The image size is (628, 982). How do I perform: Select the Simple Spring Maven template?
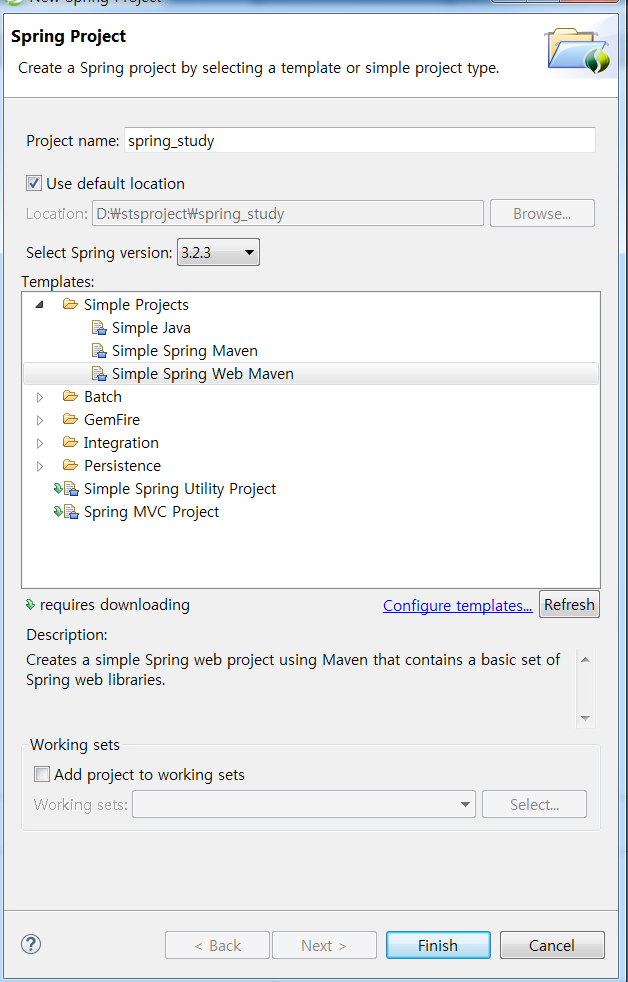185,351
